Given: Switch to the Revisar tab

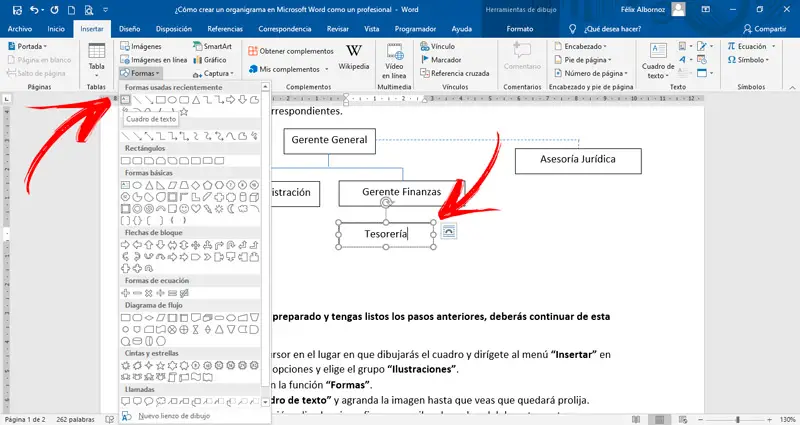Looking at the screenshot, I should (x=338, y=29).
